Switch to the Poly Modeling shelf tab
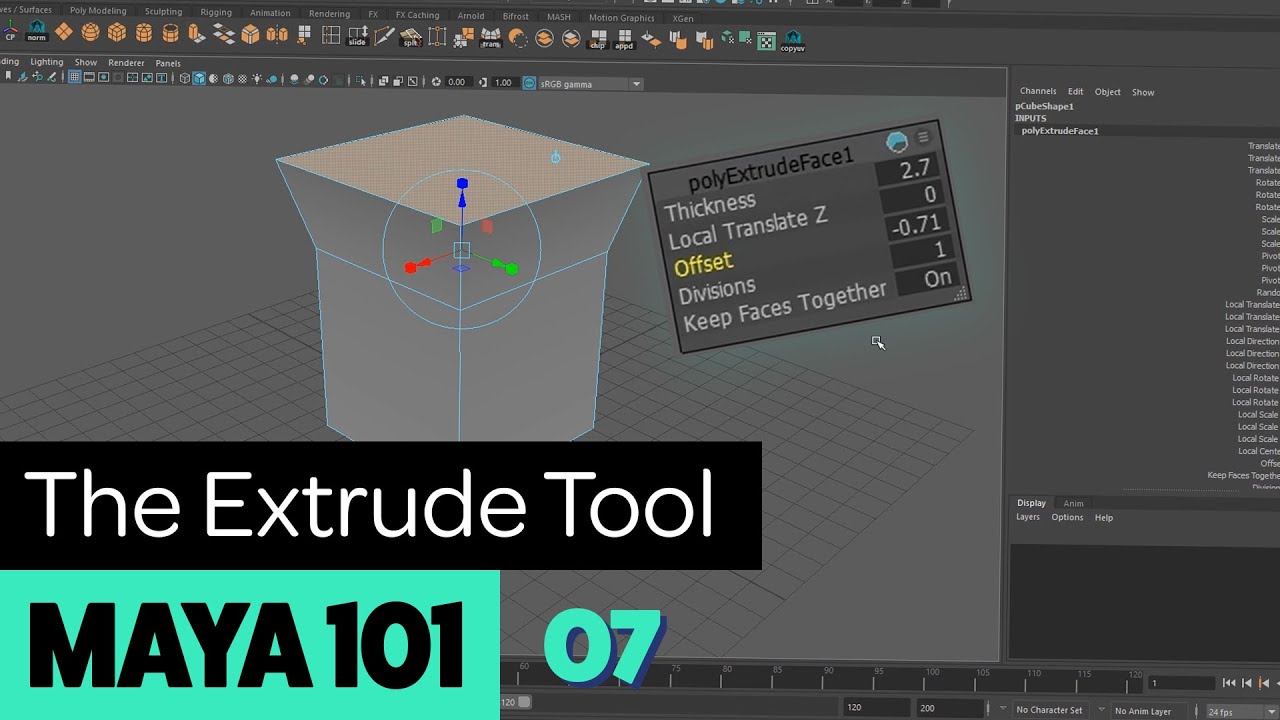This screenshot has width=1280, height=720. [98, 11]
